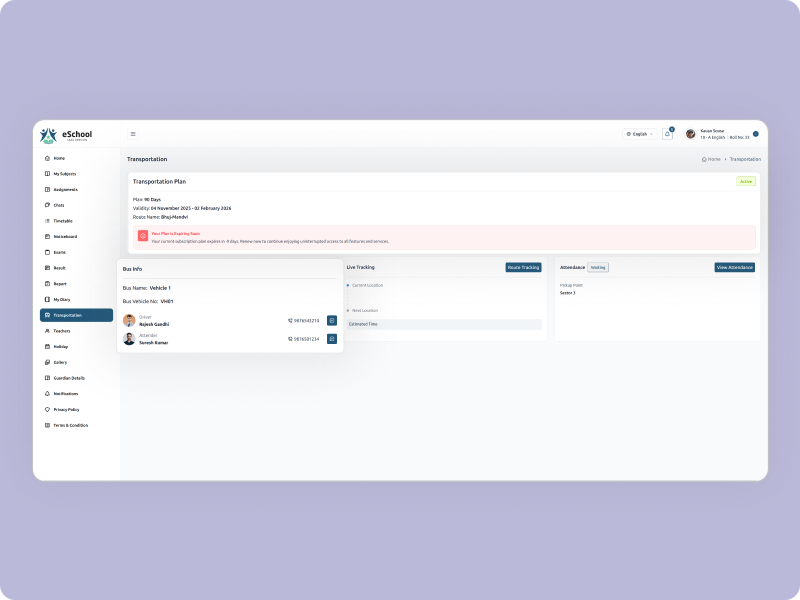The height and width of the screenshot is (600, 800).
Task: Call driver number 9876543210
Action: pyautogui.click(x=304, y=320)
